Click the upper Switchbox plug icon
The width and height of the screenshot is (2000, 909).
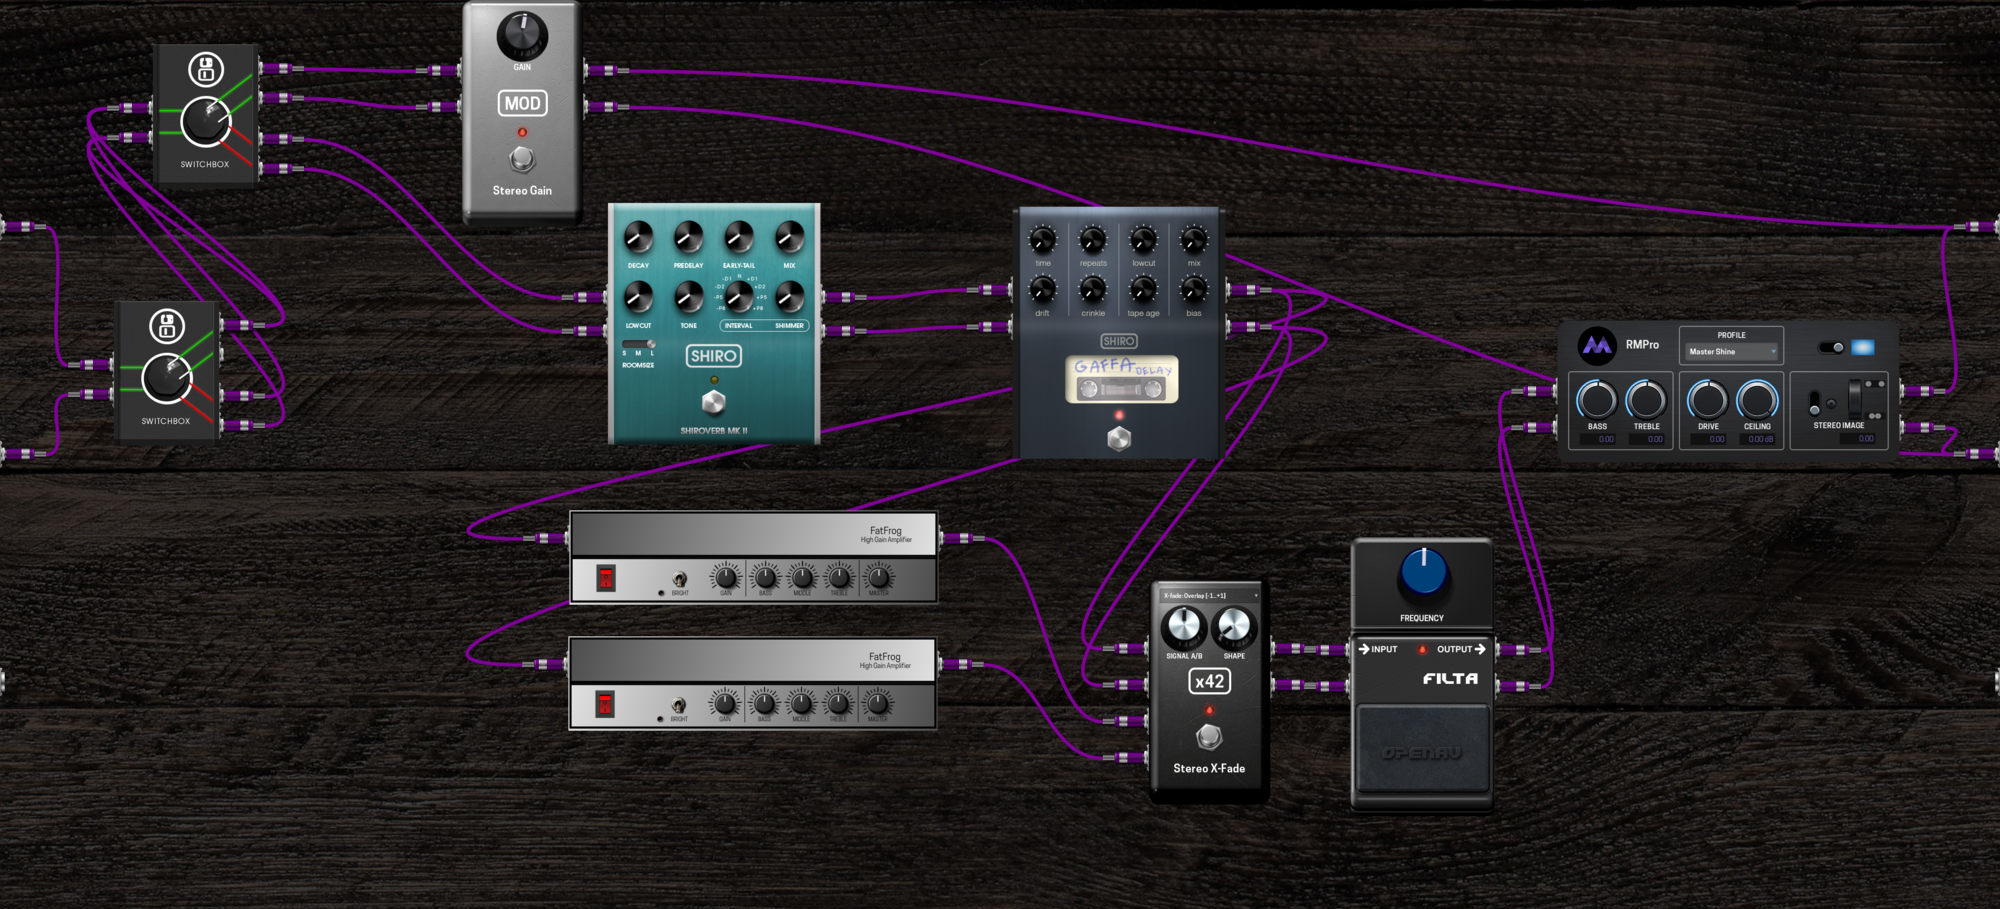click(x=206, y=70)
